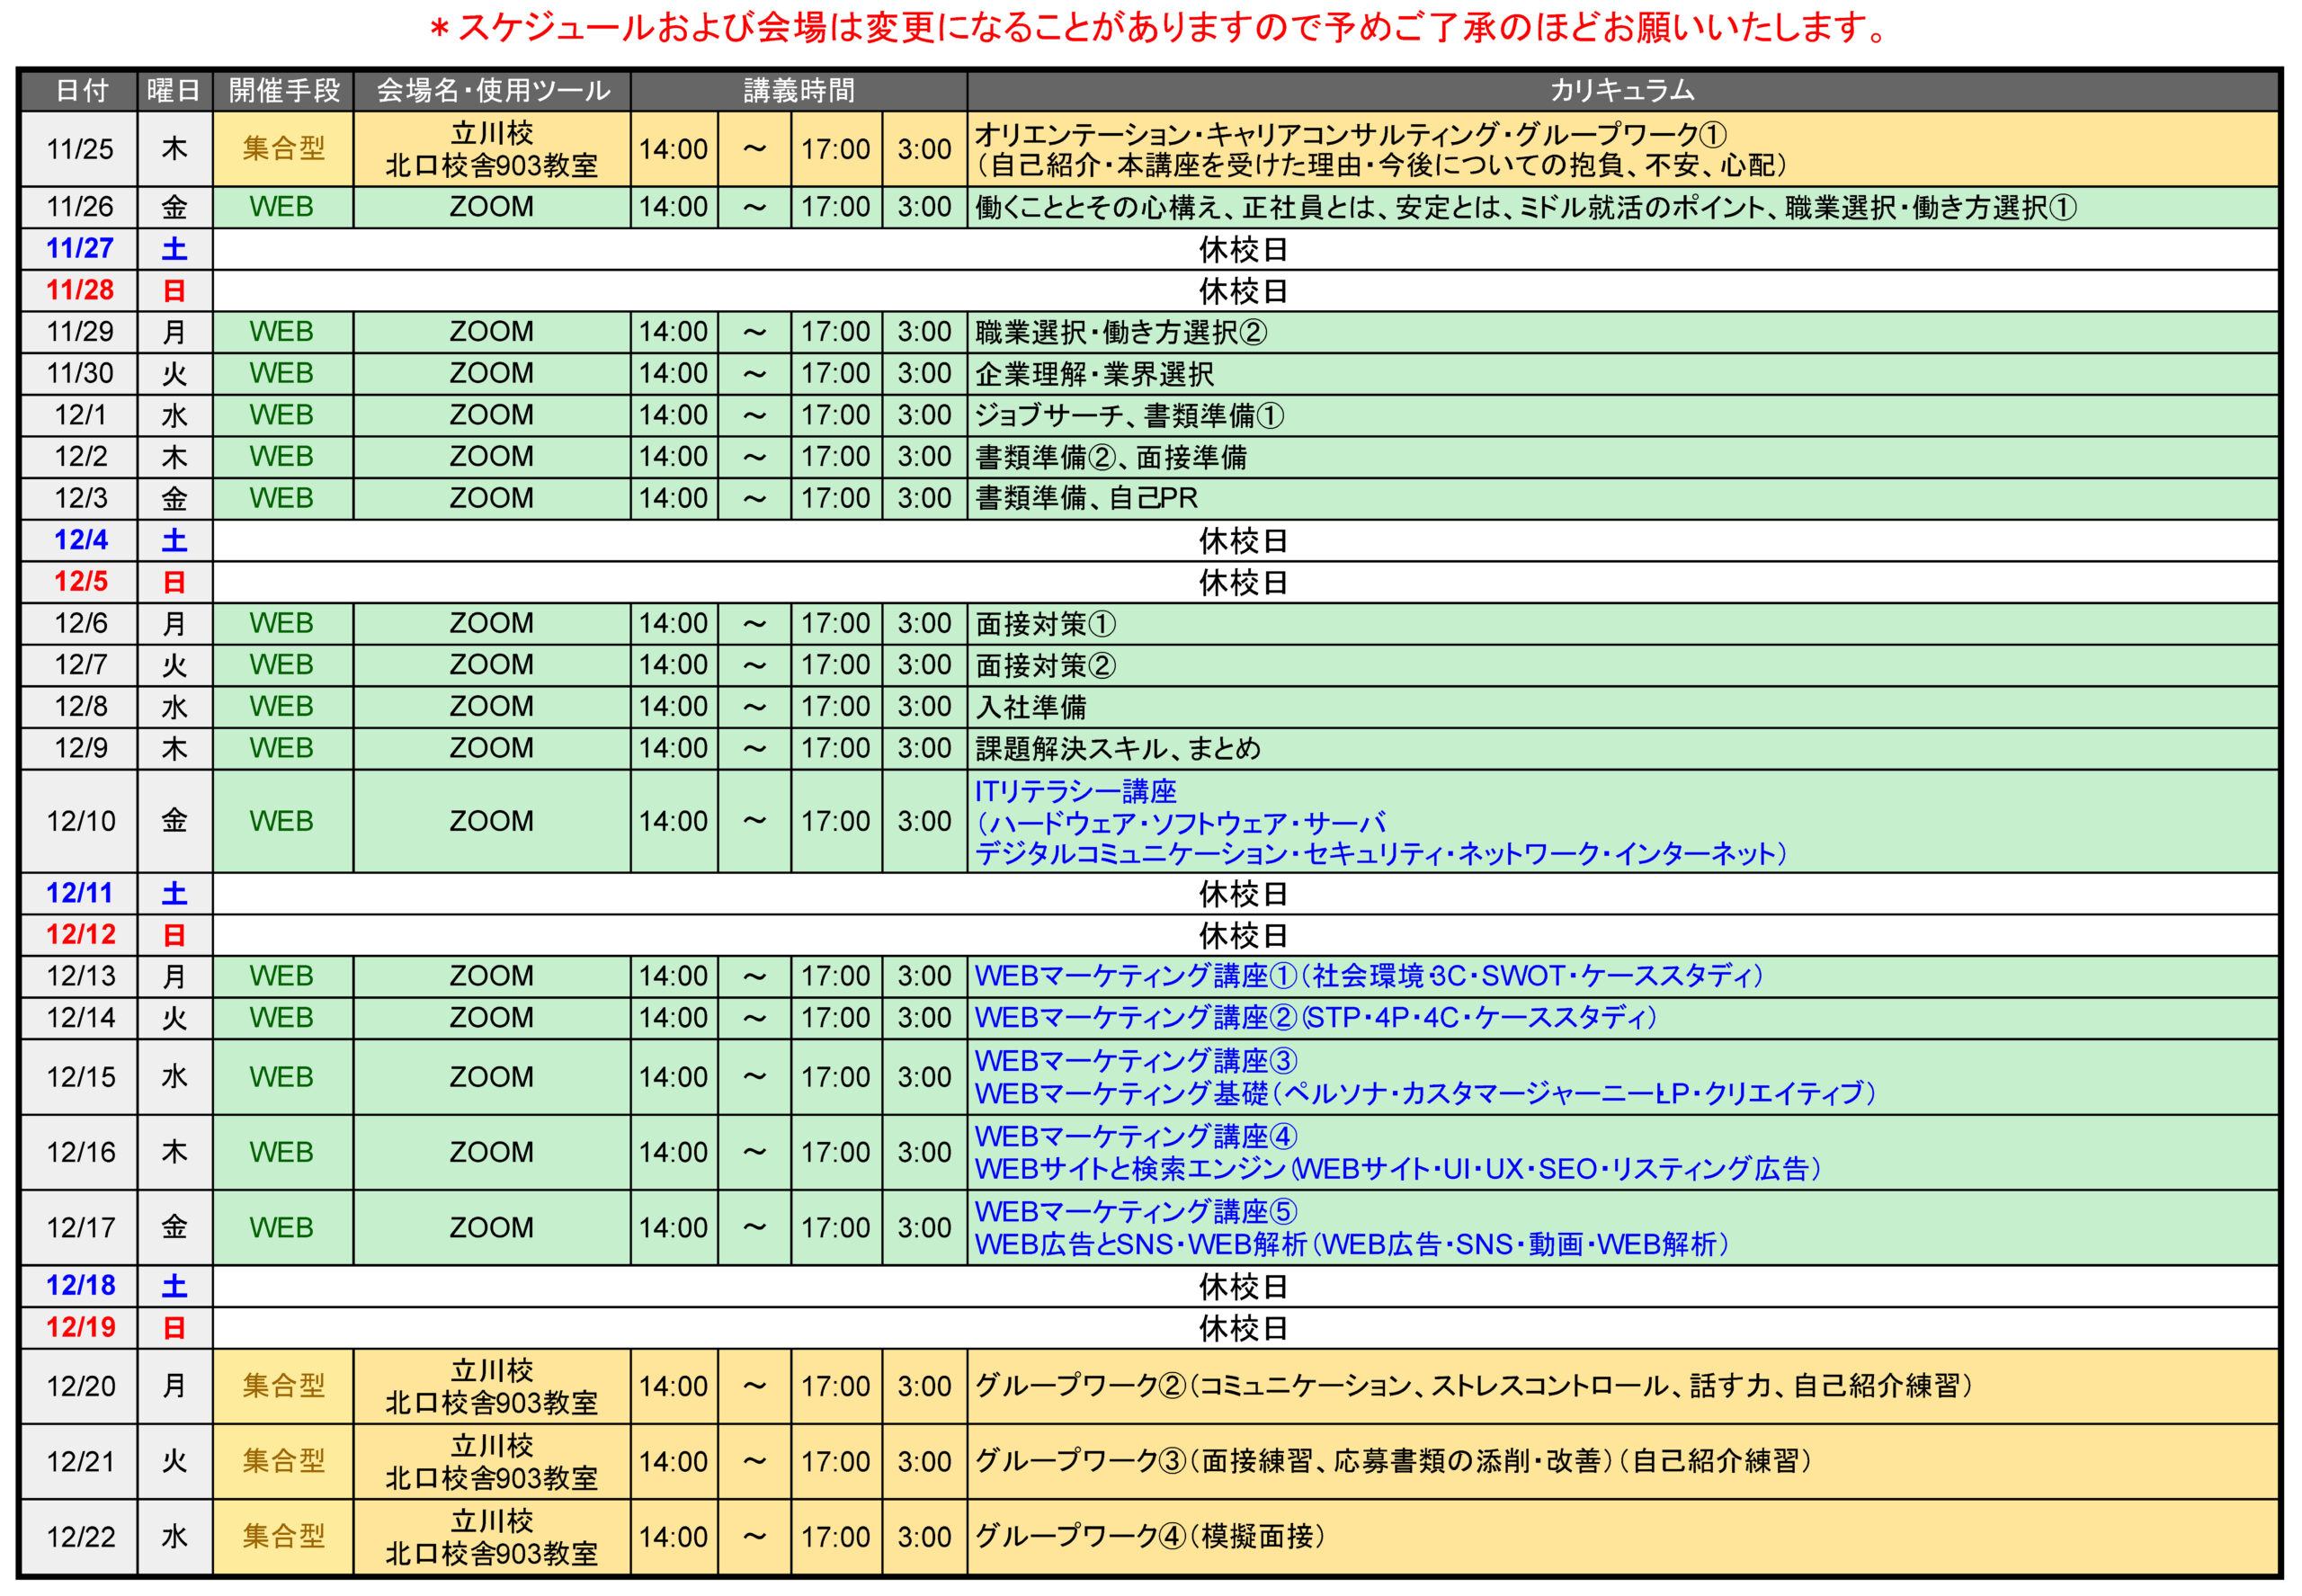The width and height of the screenshot is (2302, 1596).
Task: Click 火 weekday in 12/14 row
Action: point(175,1018)
